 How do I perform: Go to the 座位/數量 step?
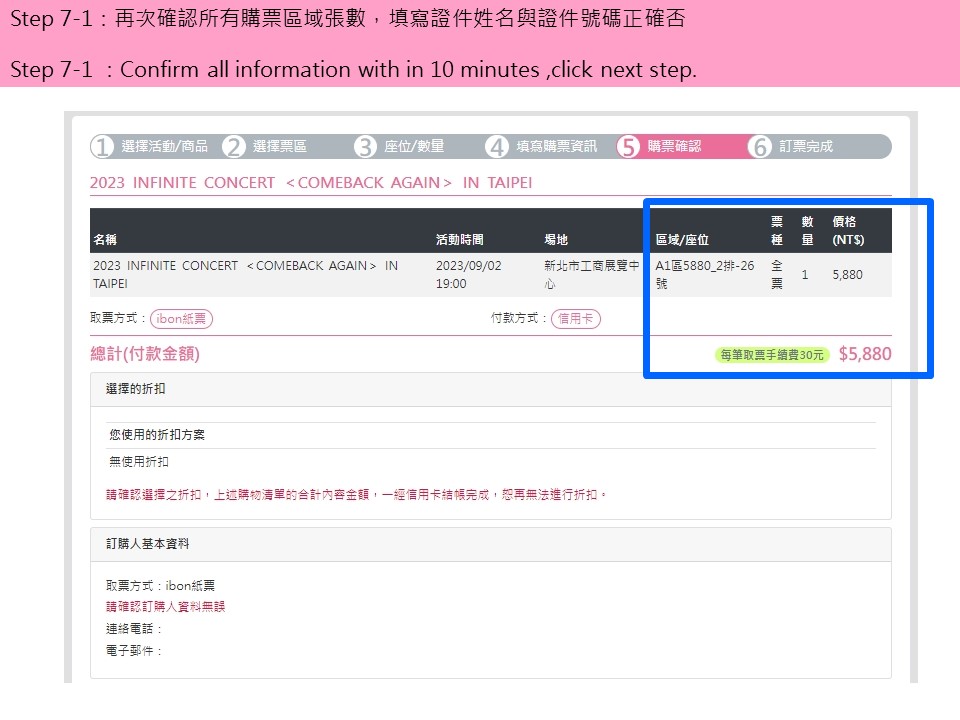point(414,146)
